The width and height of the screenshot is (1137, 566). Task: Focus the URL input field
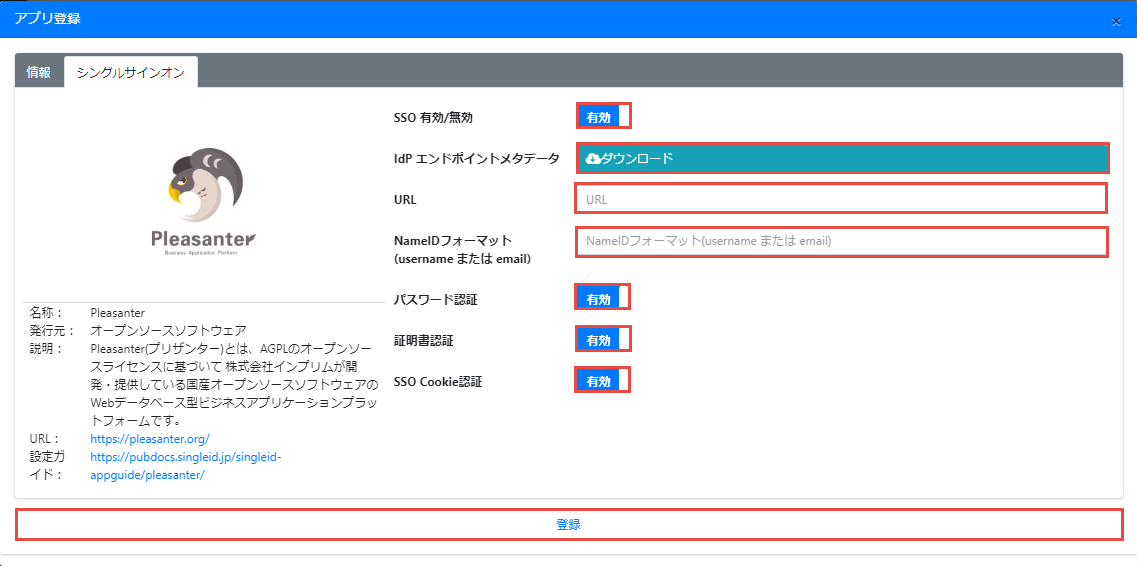pos(841,199)
